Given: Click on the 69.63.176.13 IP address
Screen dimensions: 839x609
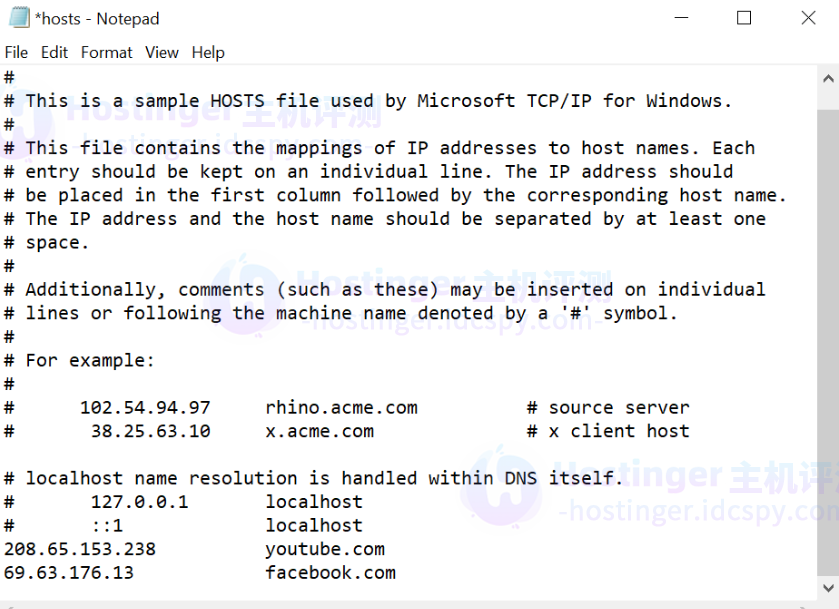Looking at the screenshot, I should (x=68, y=573).
